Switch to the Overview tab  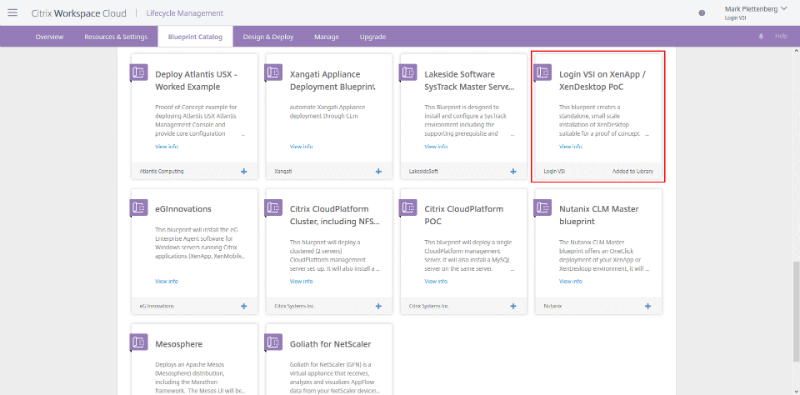point(49,37)
